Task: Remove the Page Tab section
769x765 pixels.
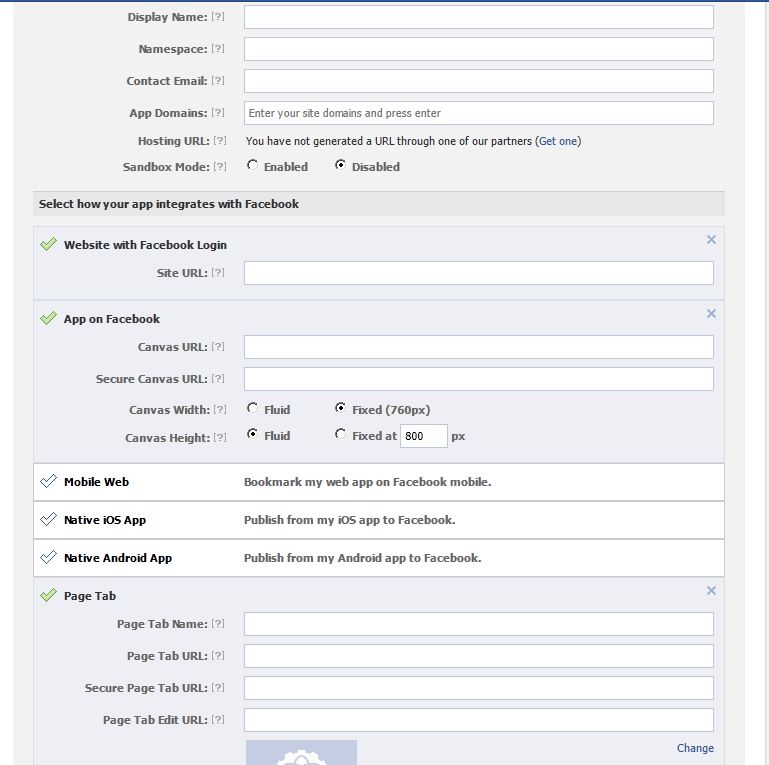Action: click(x=711, y=590)
